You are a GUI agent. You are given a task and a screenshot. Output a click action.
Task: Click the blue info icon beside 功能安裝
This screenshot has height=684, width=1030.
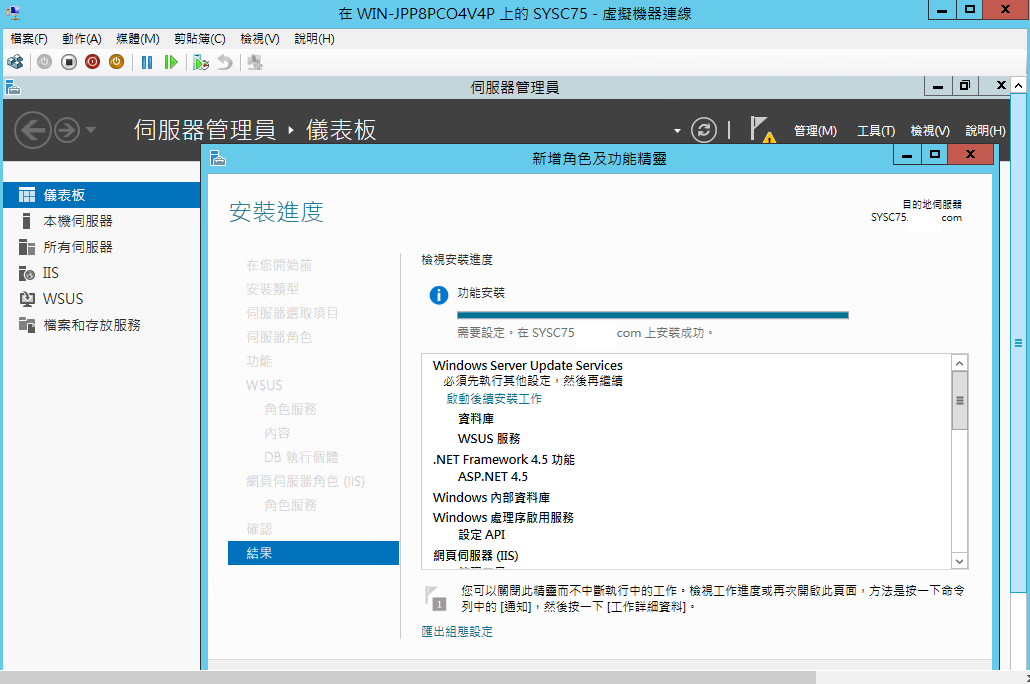click(439, 295)
